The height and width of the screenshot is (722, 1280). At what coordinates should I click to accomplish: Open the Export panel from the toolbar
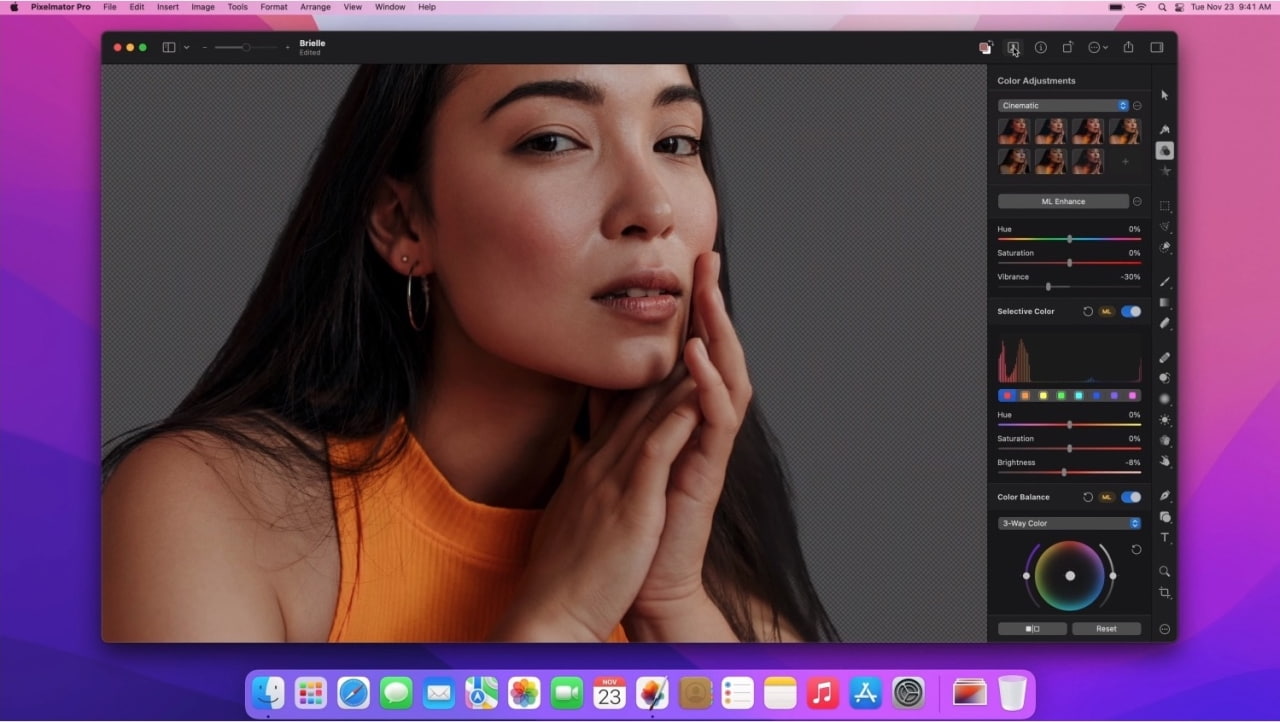pyautogui.click(x=1128, y=47)
